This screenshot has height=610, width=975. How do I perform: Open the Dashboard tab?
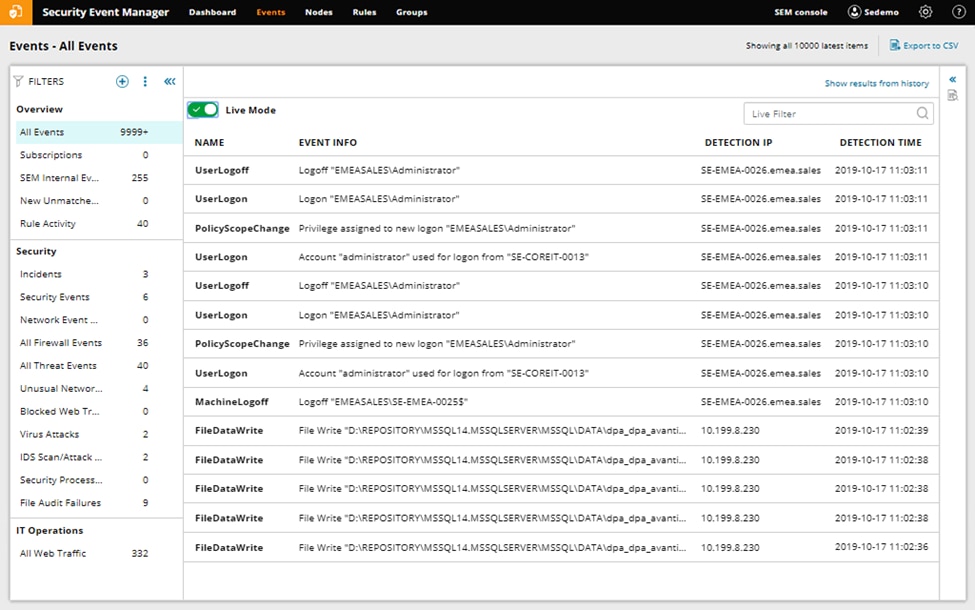[x=213, y=12]
